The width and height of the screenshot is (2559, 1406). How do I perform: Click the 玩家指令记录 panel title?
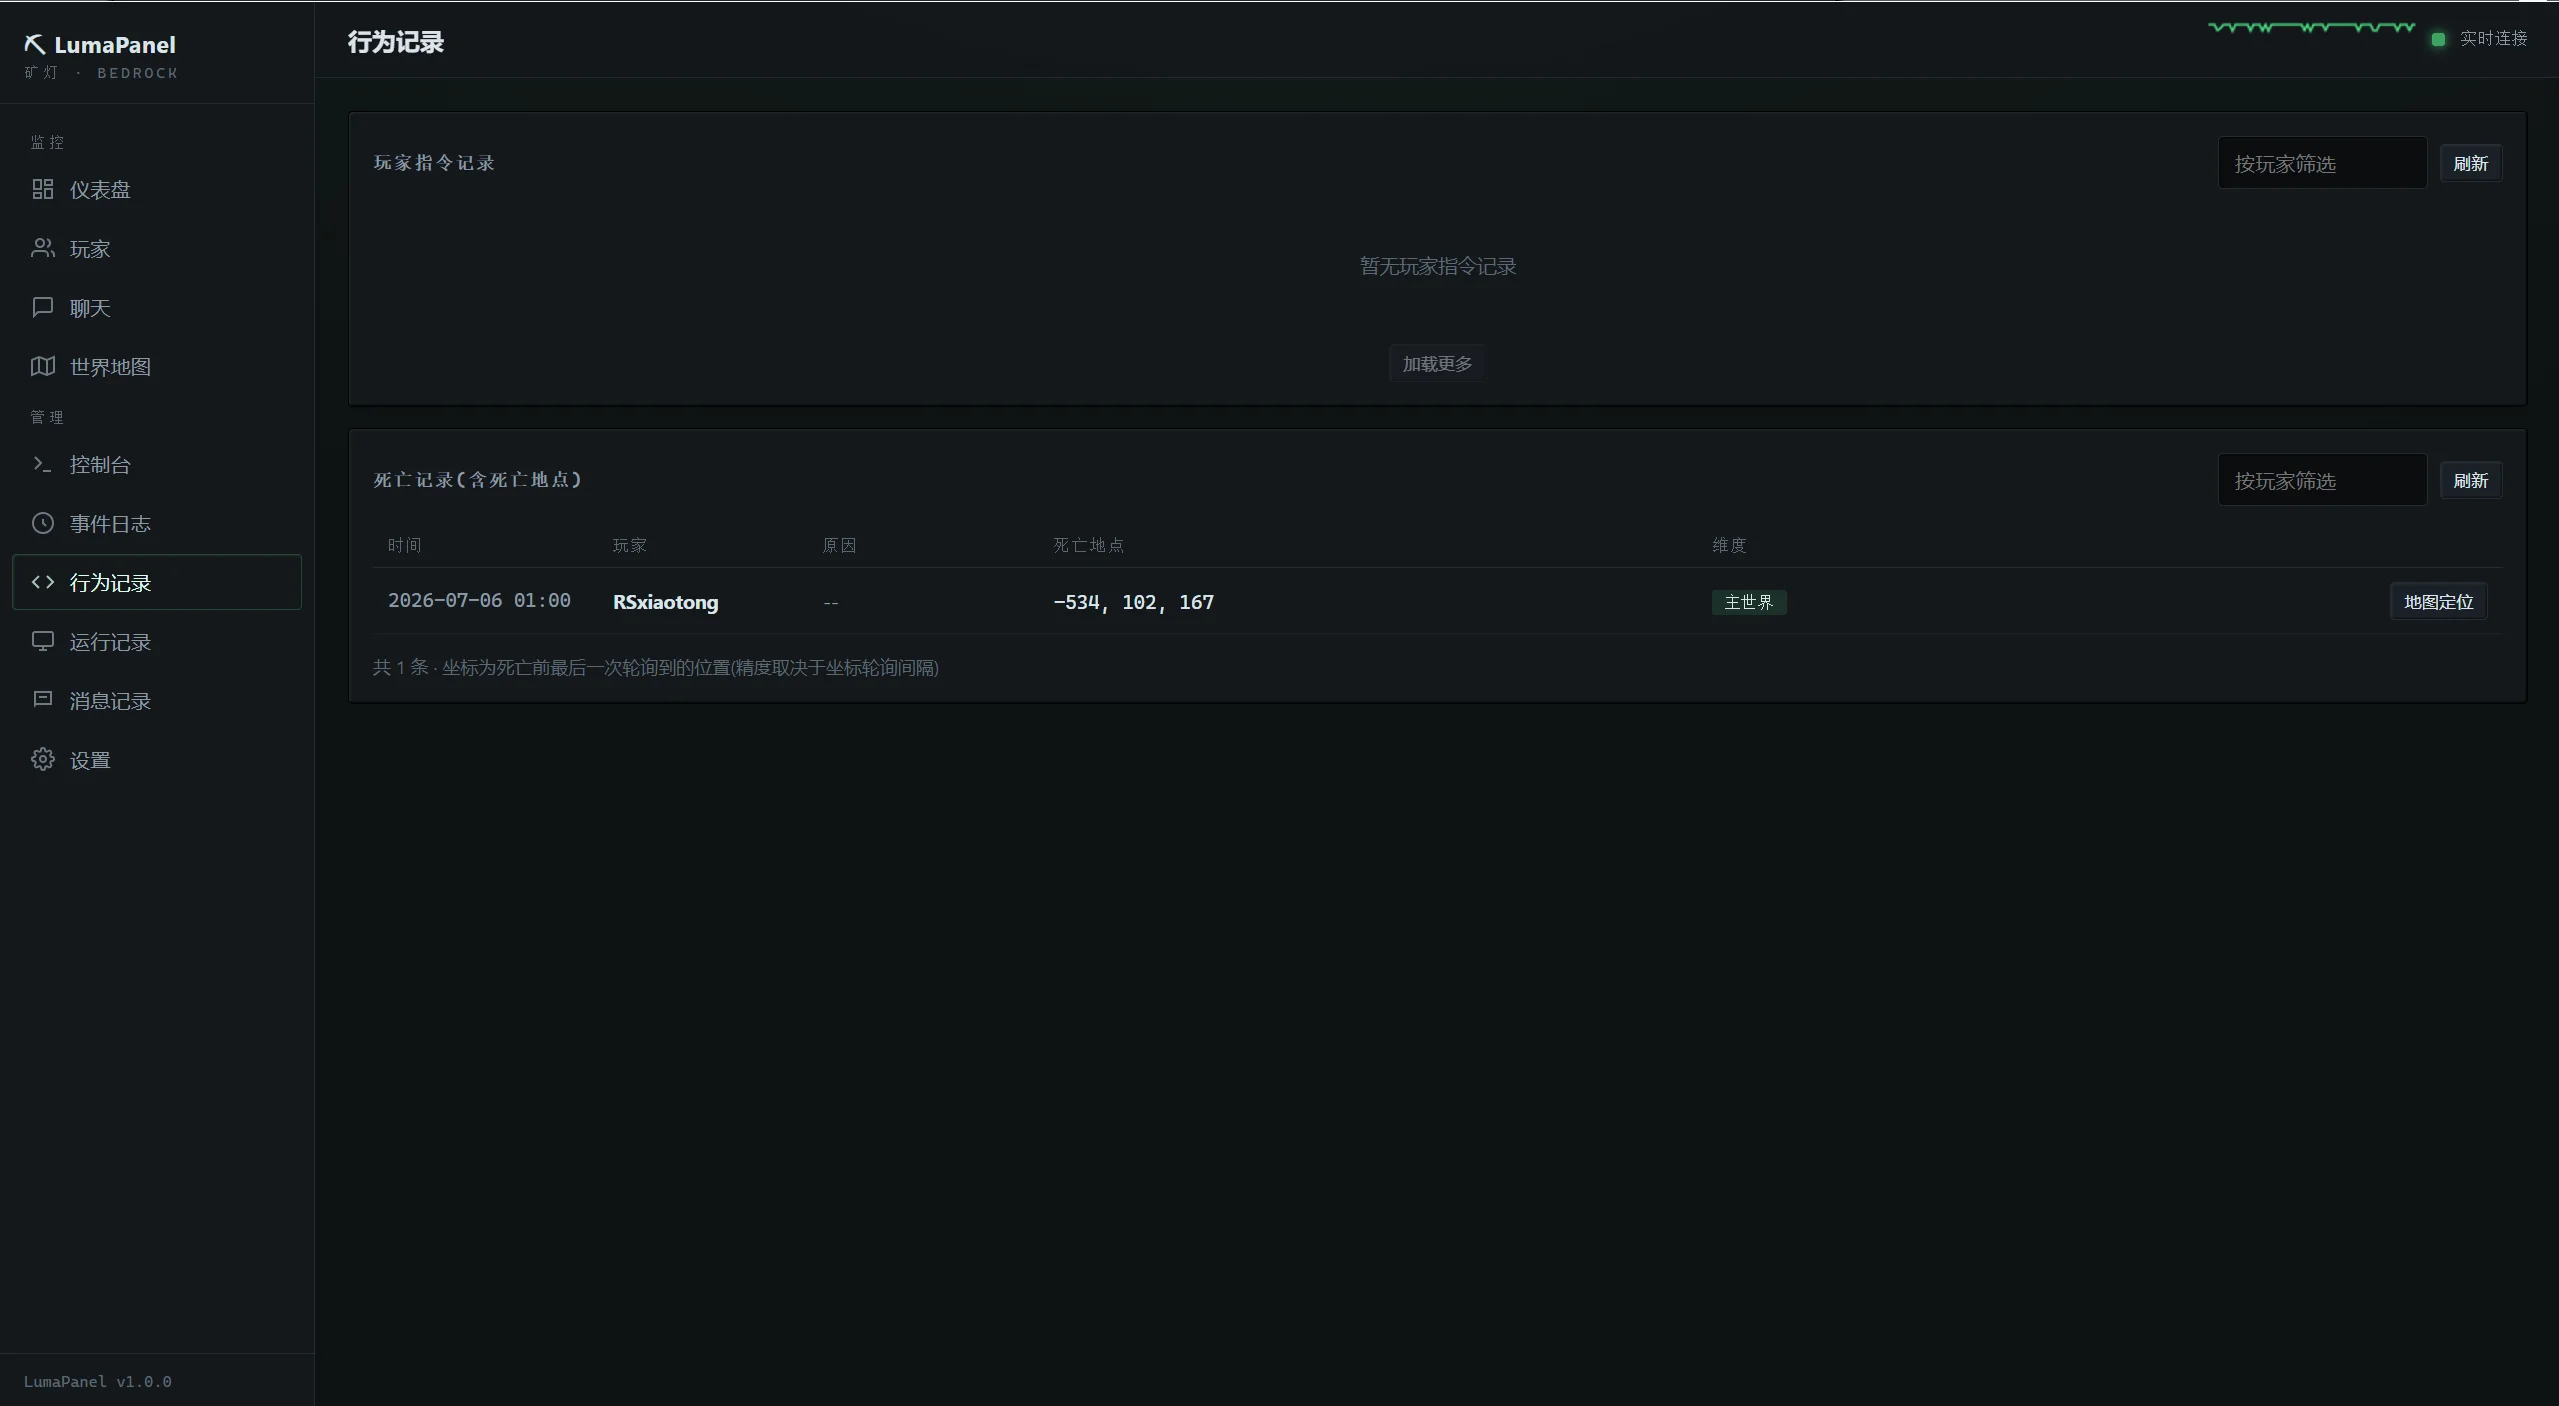(434, 162)
